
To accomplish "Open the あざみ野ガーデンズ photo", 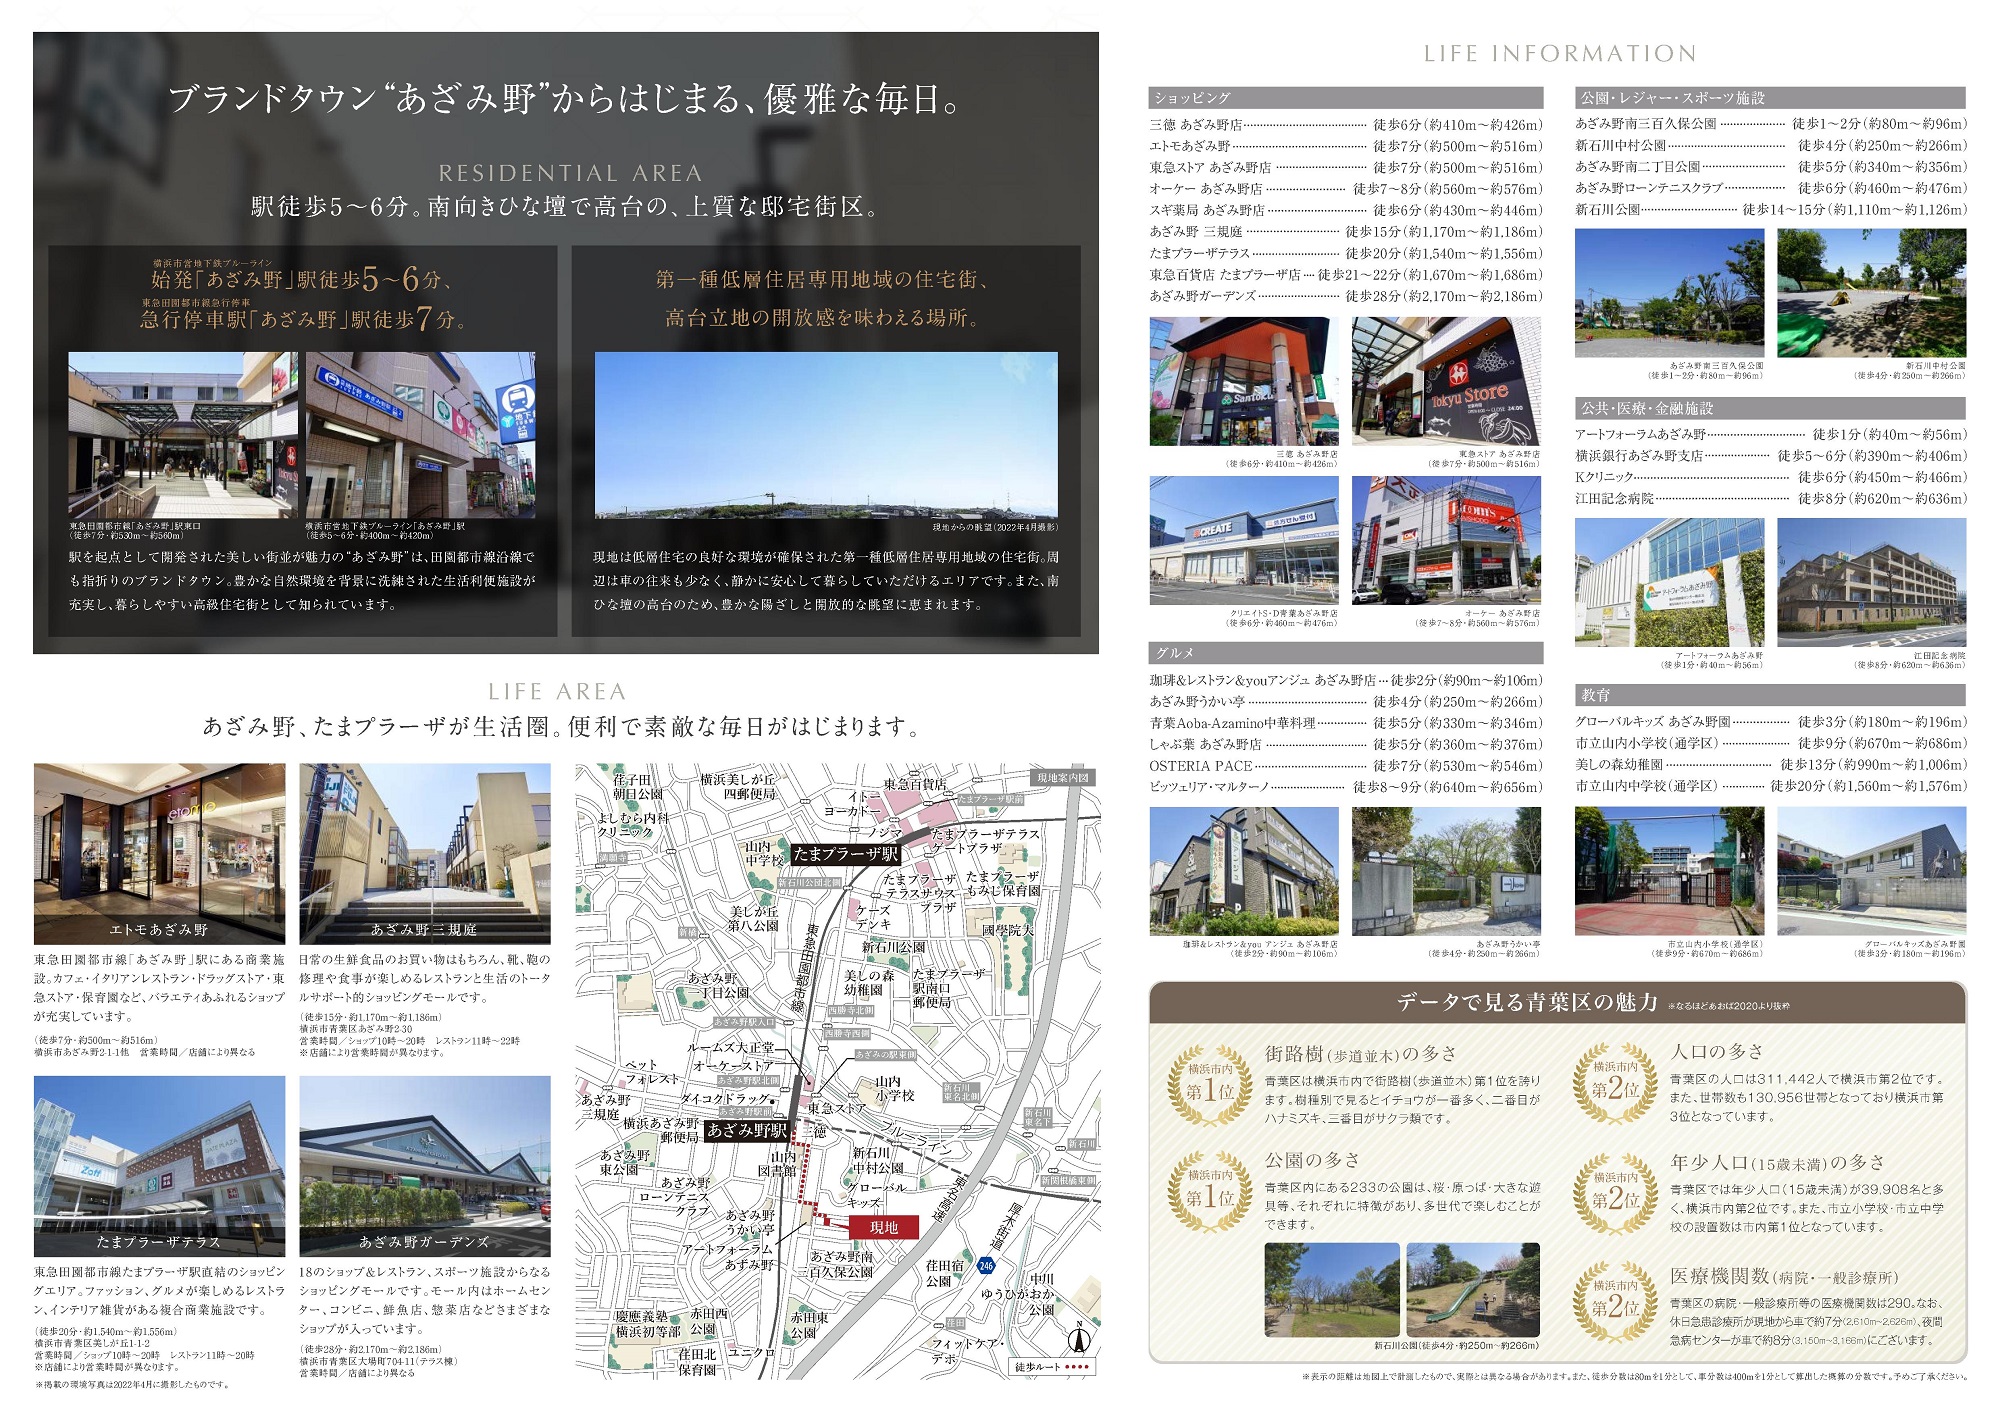I will pyautogui.click(x=425, y=1166).
